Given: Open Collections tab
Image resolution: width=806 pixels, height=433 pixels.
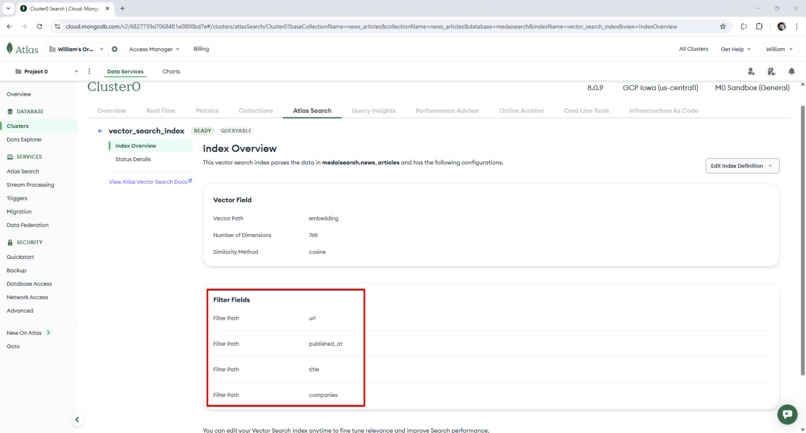Looking at the screenshot, I should click(255, 111).
